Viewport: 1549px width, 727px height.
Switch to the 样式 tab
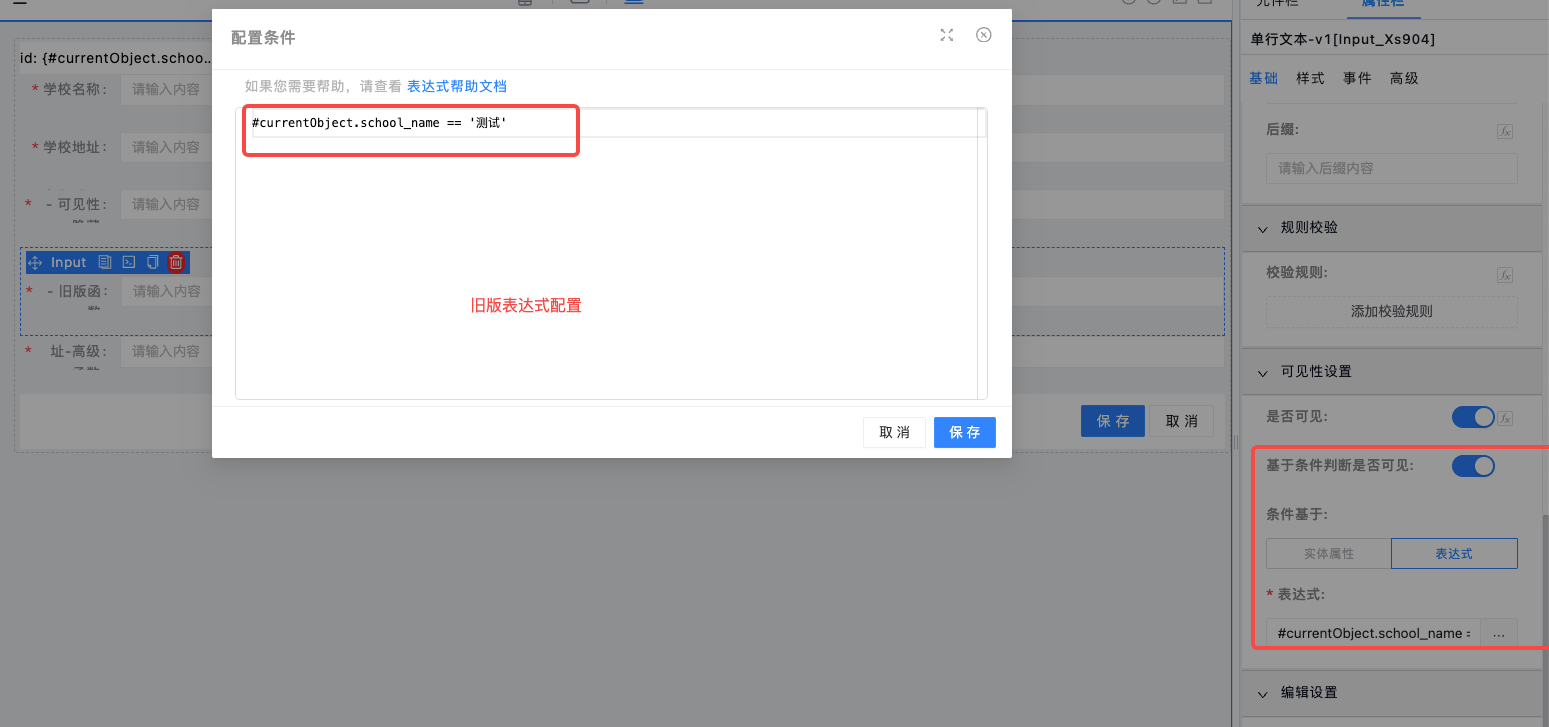click(1310, 78)
